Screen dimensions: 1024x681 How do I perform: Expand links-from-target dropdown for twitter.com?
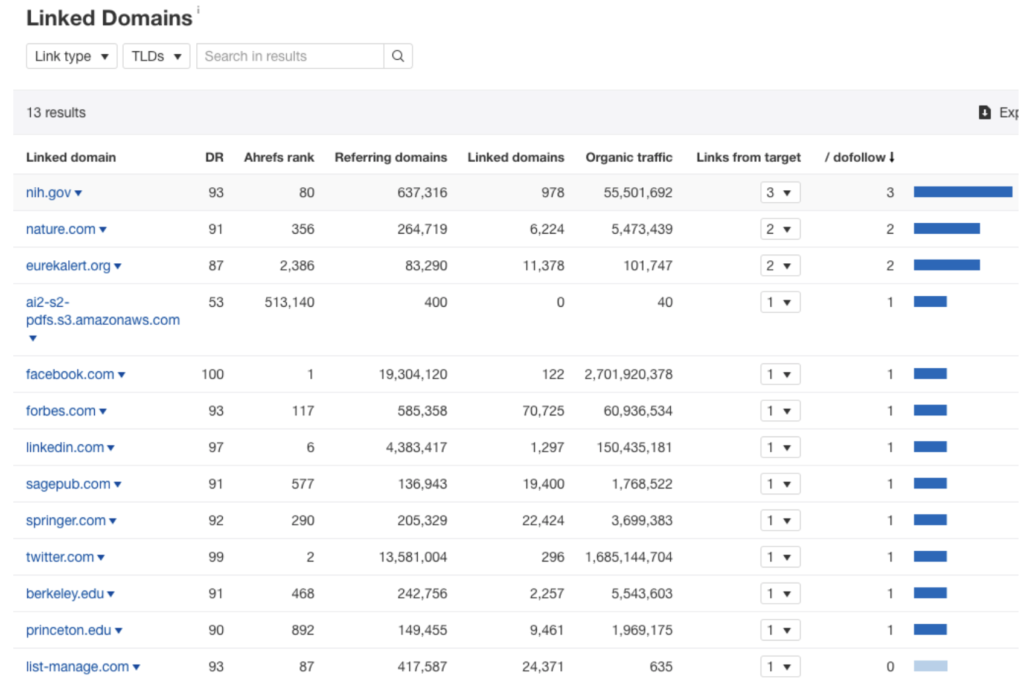[780, 557]
